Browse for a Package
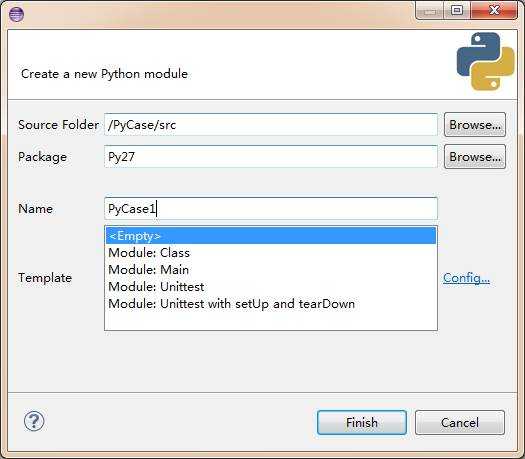 click(475, 157)
